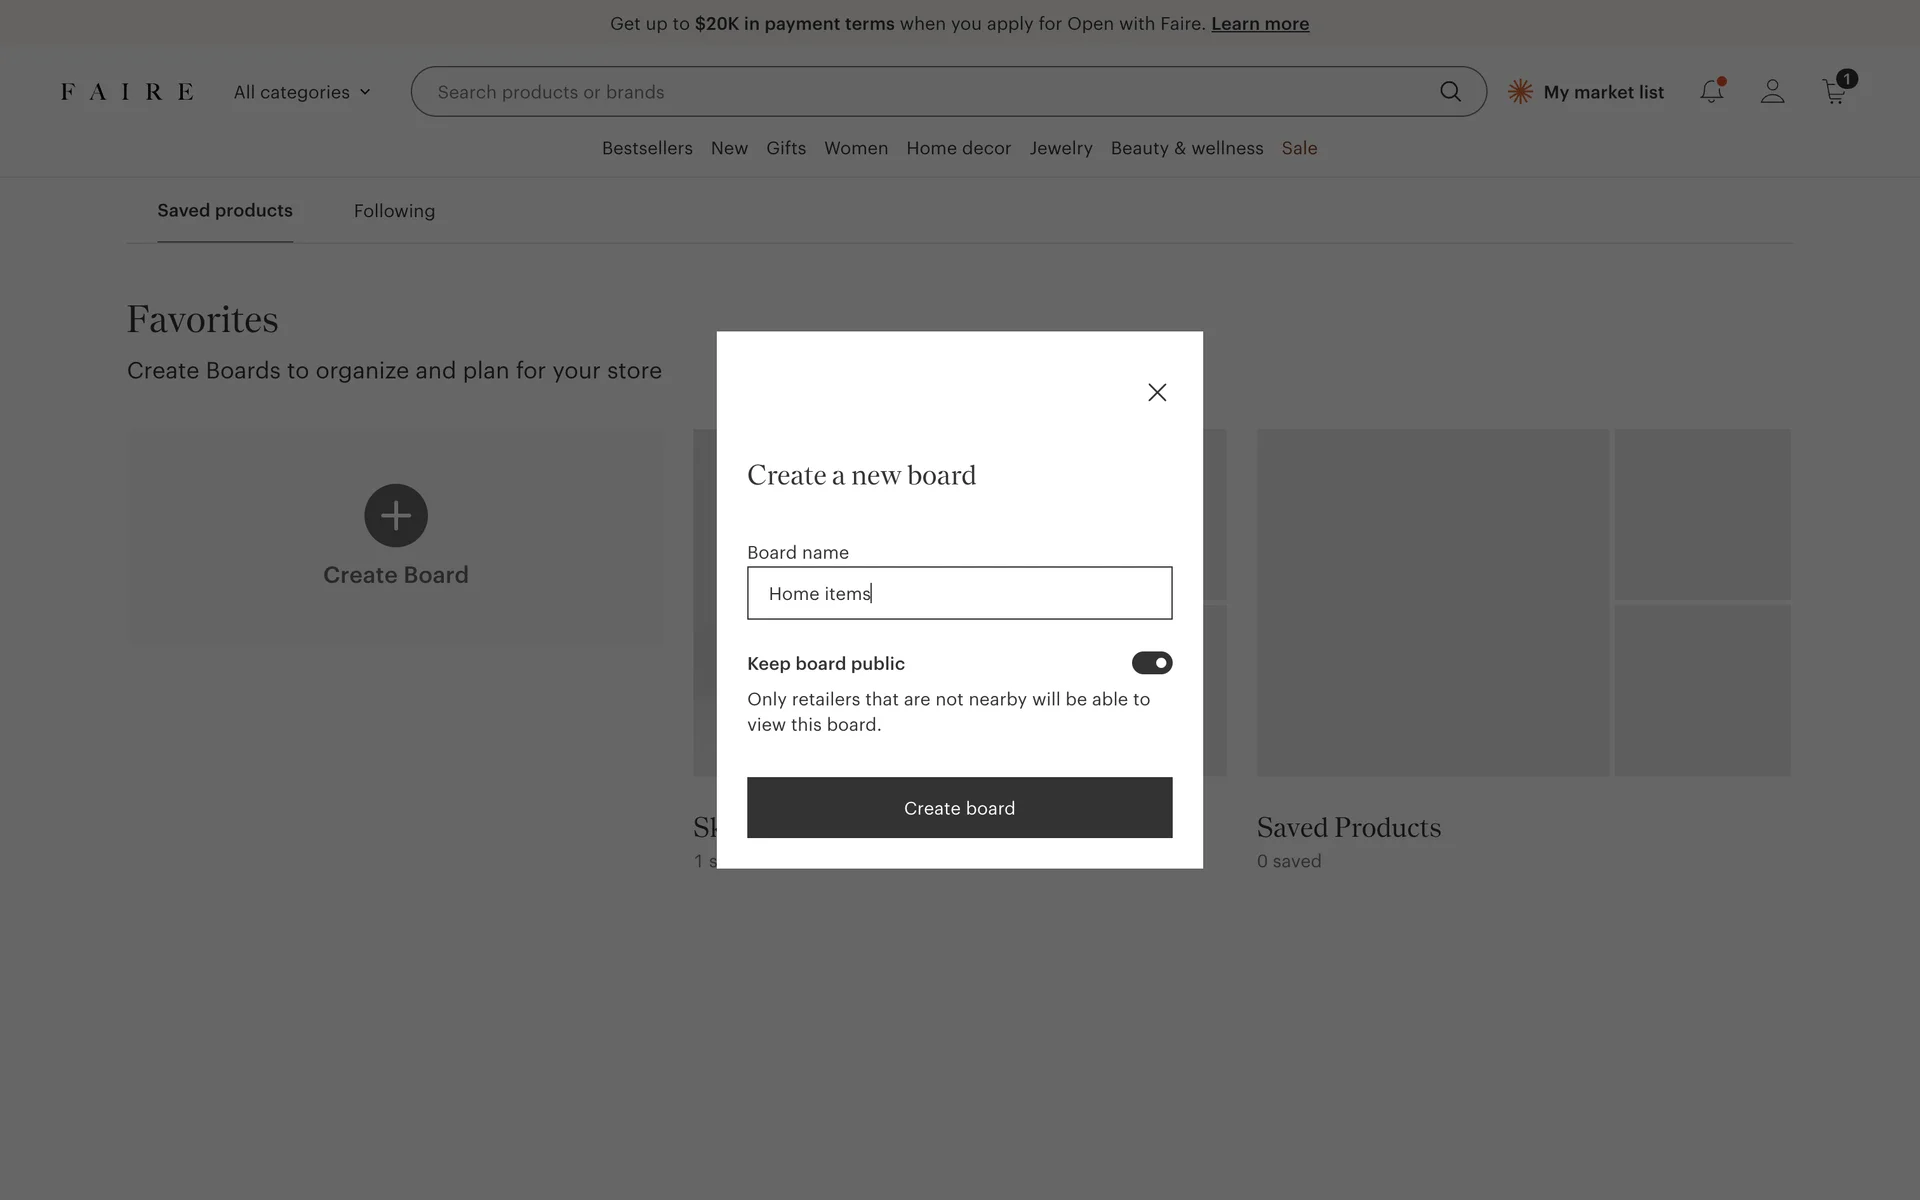Viewport: 1920px width, 1200px height.
Task: Click the My market list starburst icon
Action: (x=1520, y=92)
